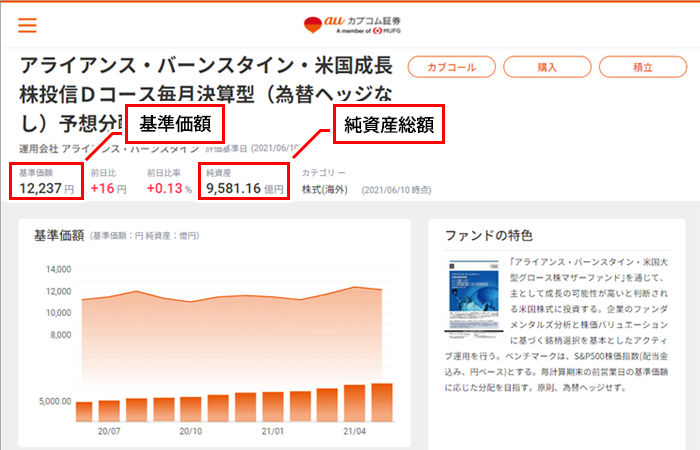The height and width of the screenshot is (450, 700).
Task: Click the カブコール button
Action: pos(451,67)
